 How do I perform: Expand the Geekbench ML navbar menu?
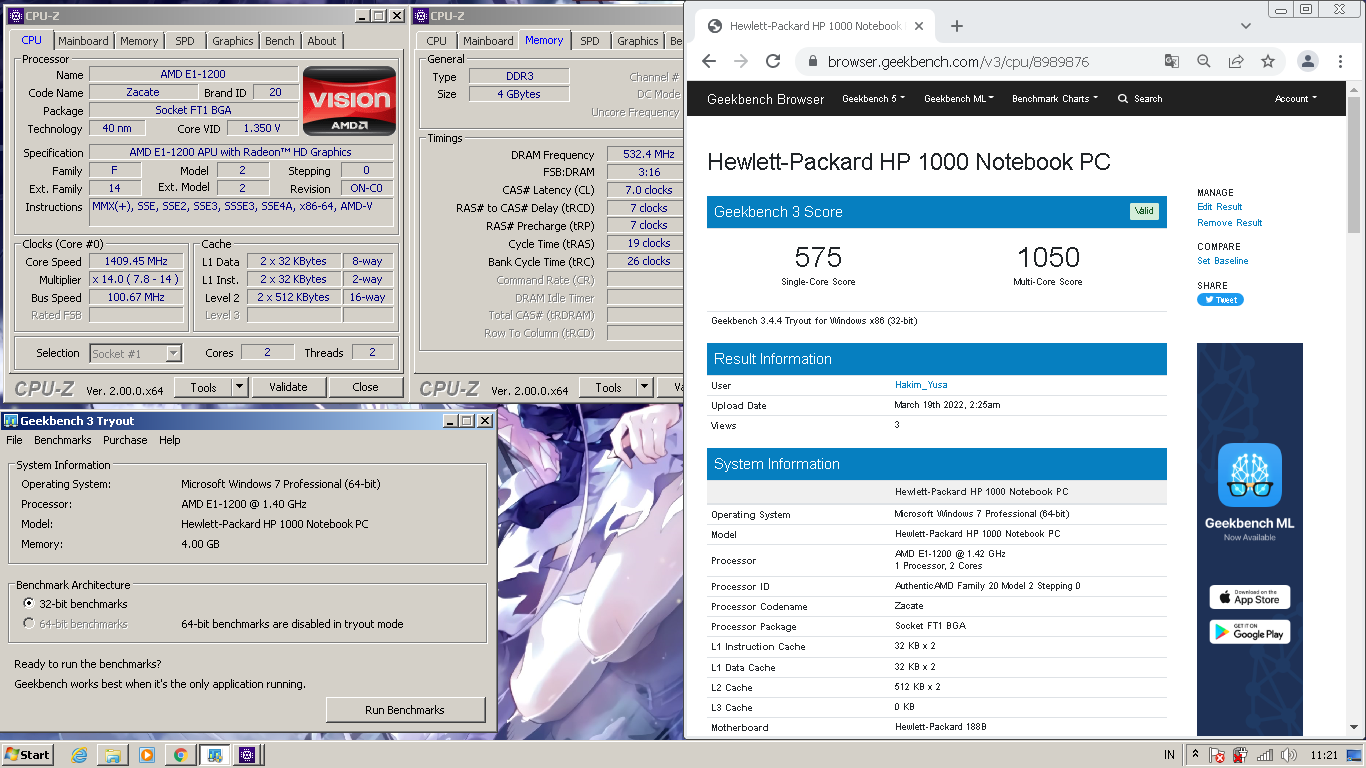pos(959,99)
